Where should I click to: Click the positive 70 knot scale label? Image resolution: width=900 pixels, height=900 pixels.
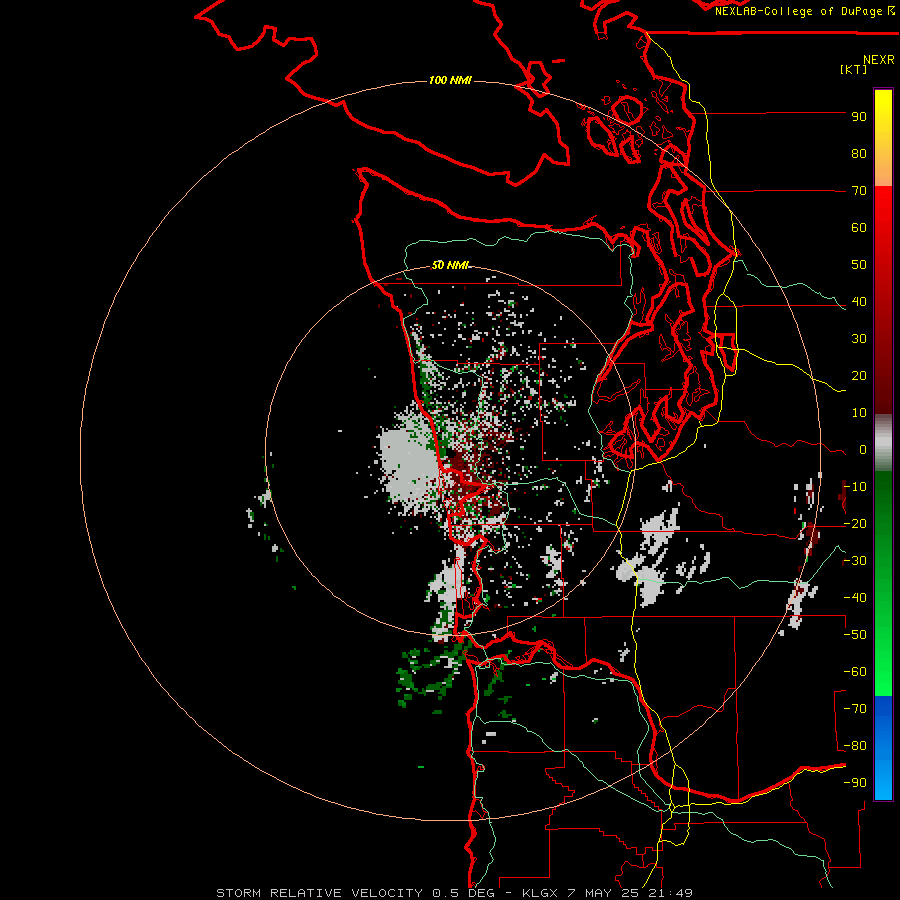coord(859,191)
